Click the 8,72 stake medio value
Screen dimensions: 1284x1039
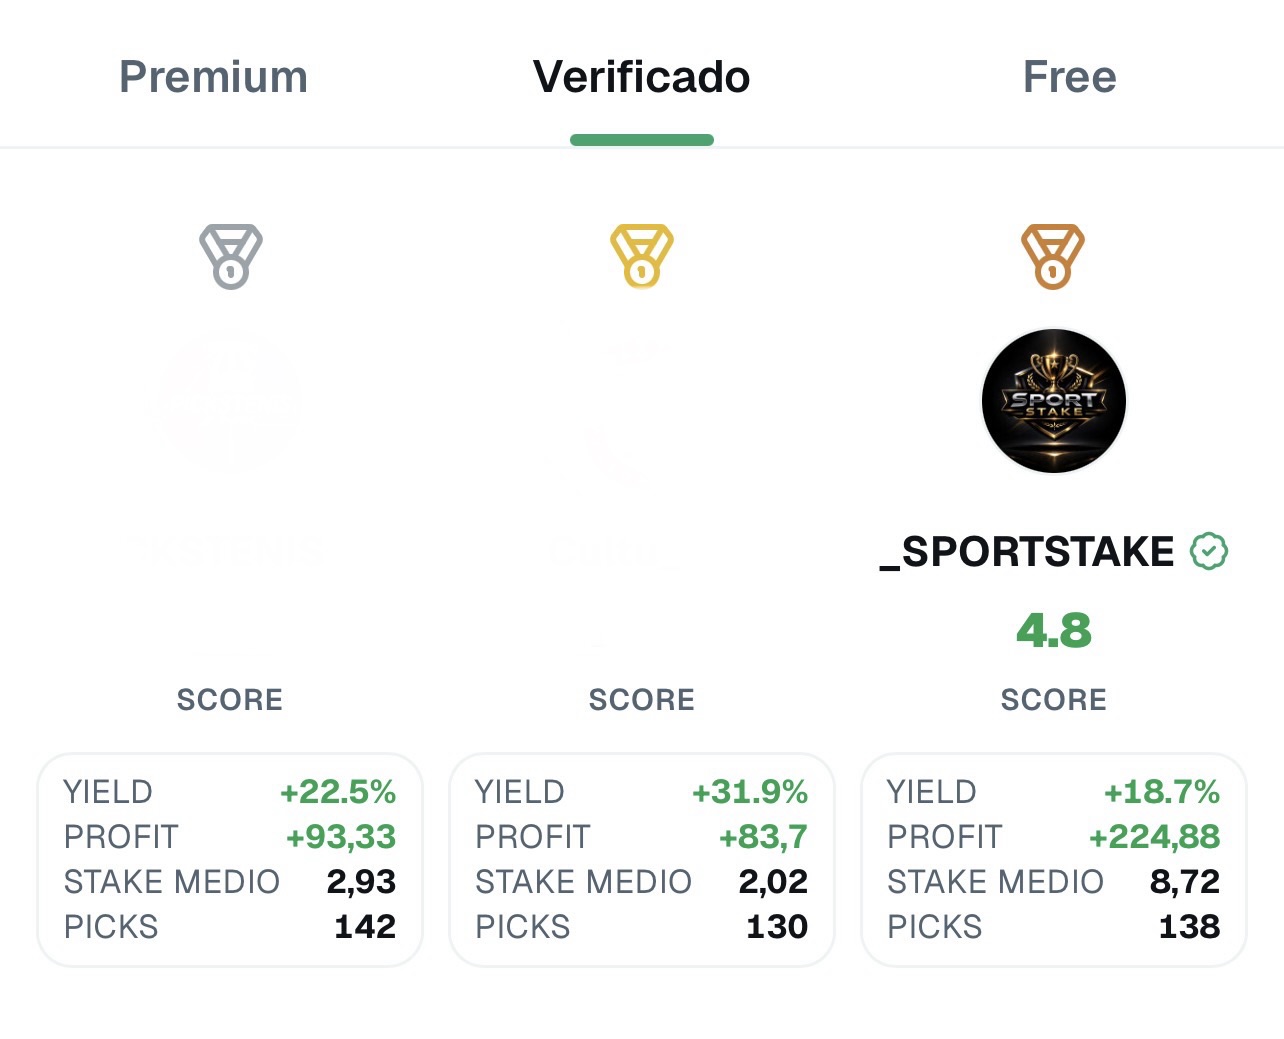point(1185,882)
